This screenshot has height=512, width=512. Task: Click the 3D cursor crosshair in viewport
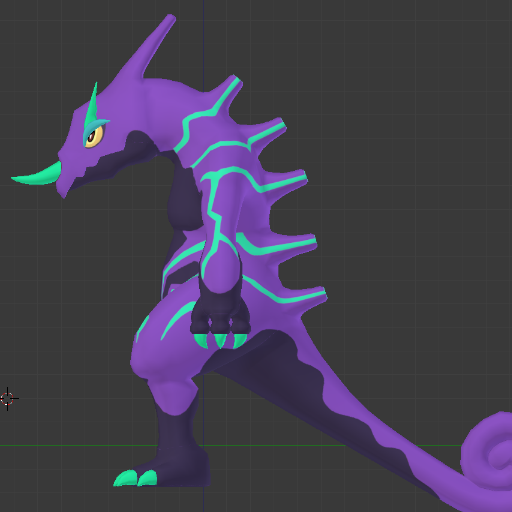pos(8,398)
